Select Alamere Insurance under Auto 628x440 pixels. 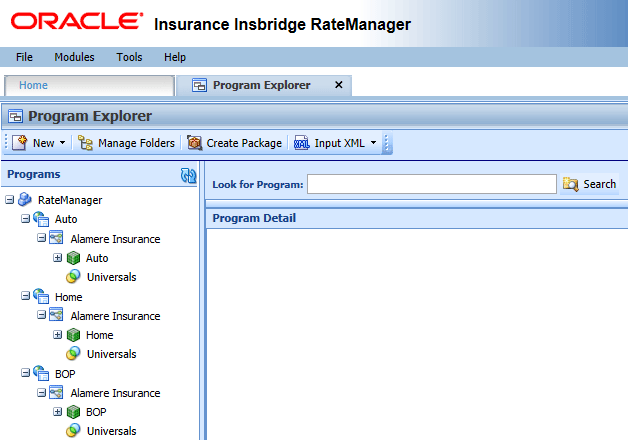click(x=115, y=239)
